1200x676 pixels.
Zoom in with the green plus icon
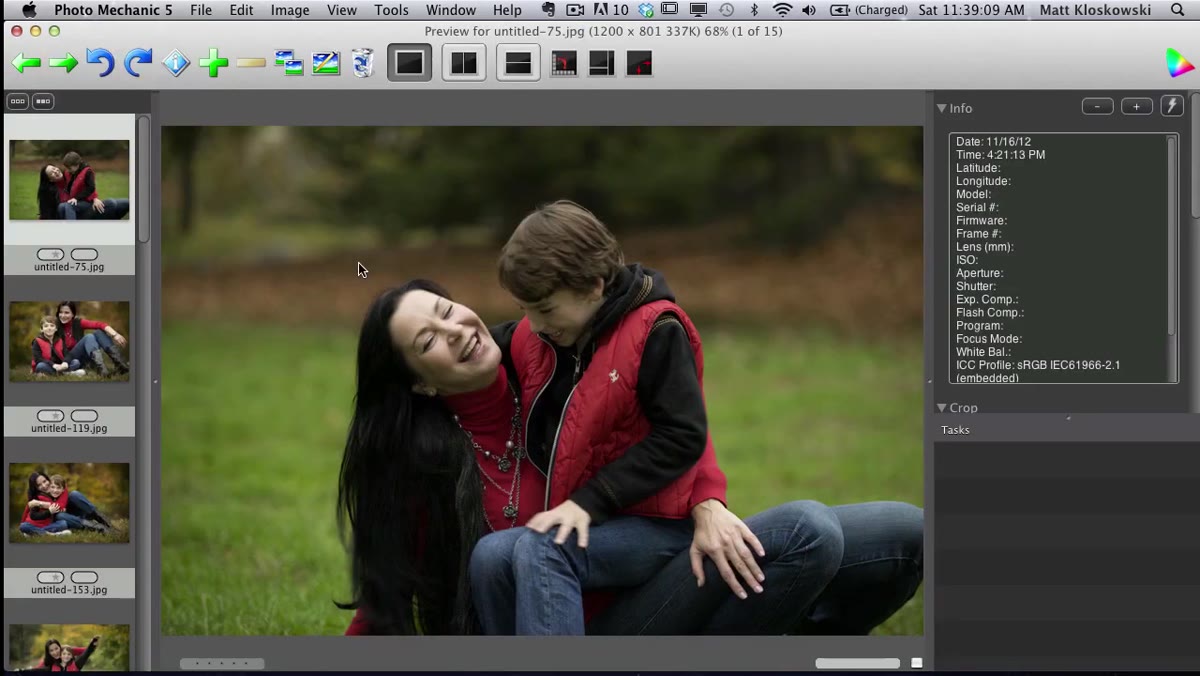[x=213, y=64]
